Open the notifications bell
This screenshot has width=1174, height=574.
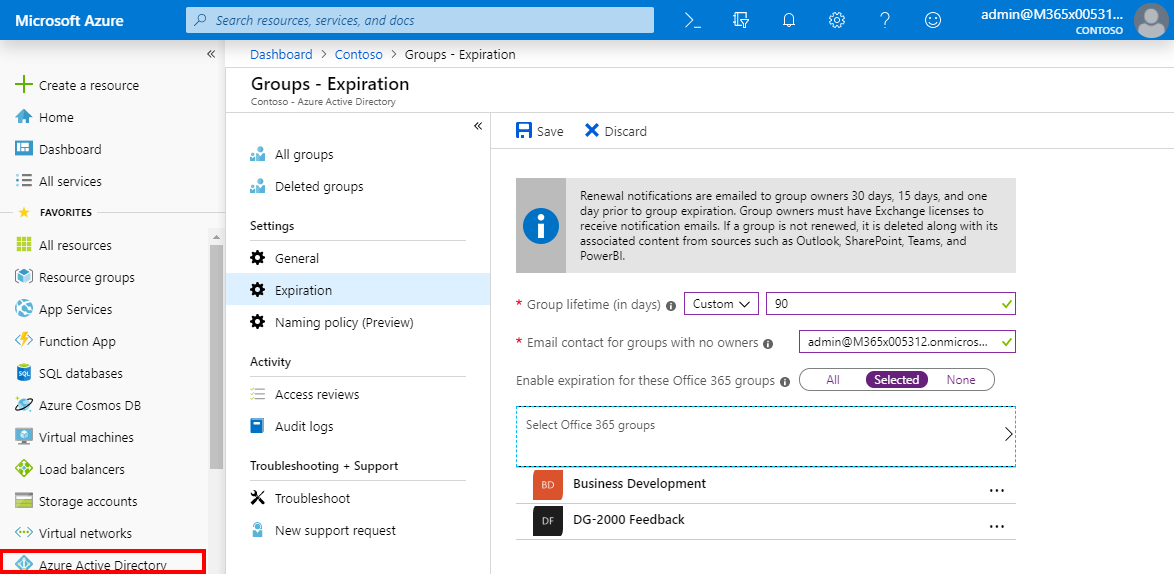click(789, 20)
